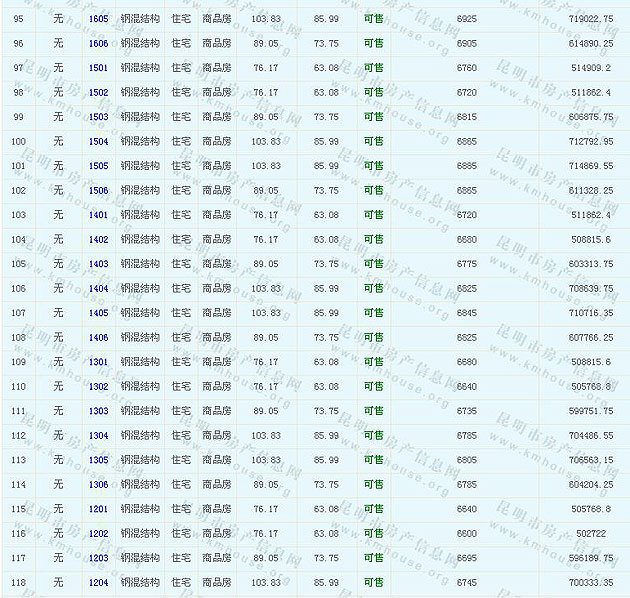
Task: Click 可售 status in row 112
Action: click(x=373, y=436)
